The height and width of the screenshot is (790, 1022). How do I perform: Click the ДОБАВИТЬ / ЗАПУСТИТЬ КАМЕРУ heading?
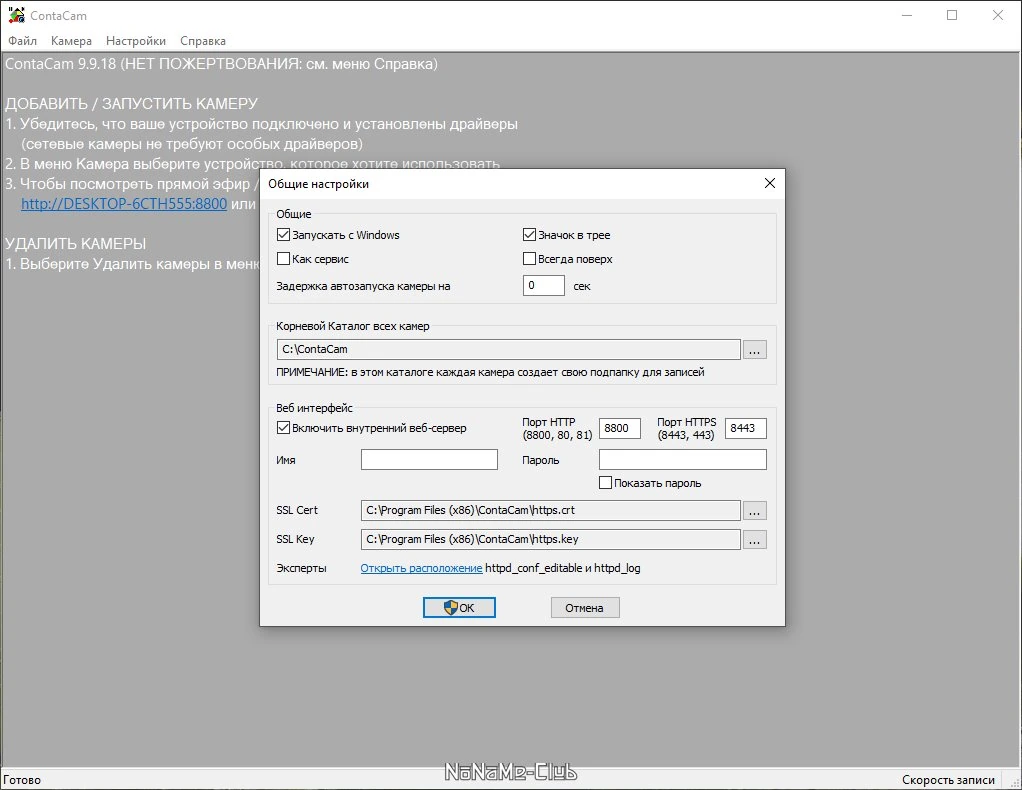pyautogui.click(x=132, y=104)
